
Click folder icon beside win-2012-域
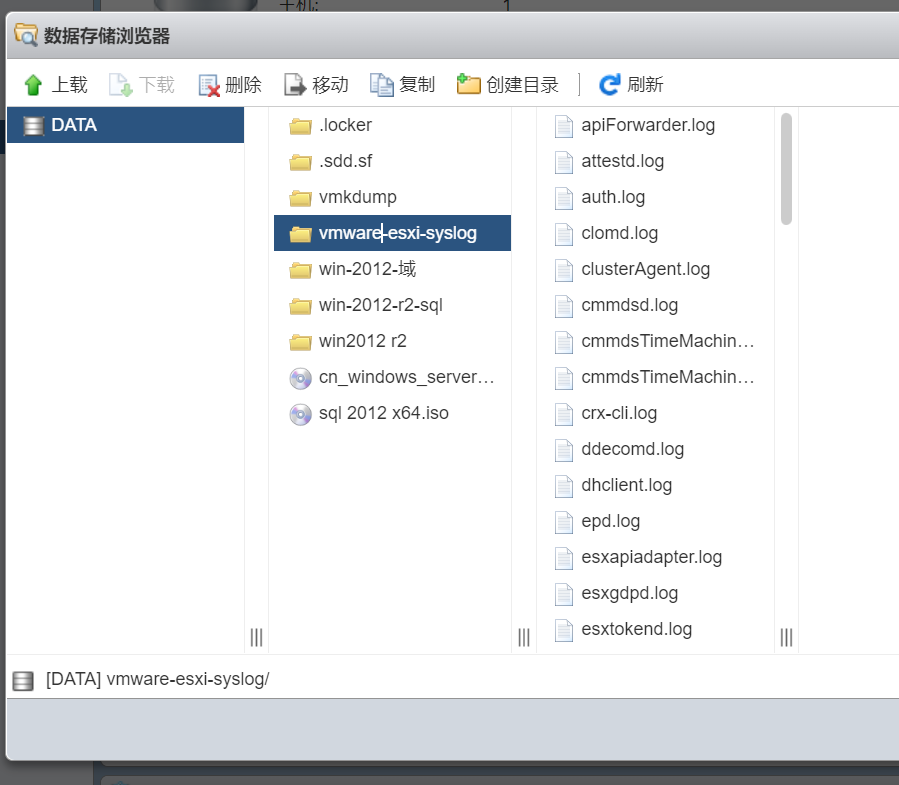(x=300, y=270)
